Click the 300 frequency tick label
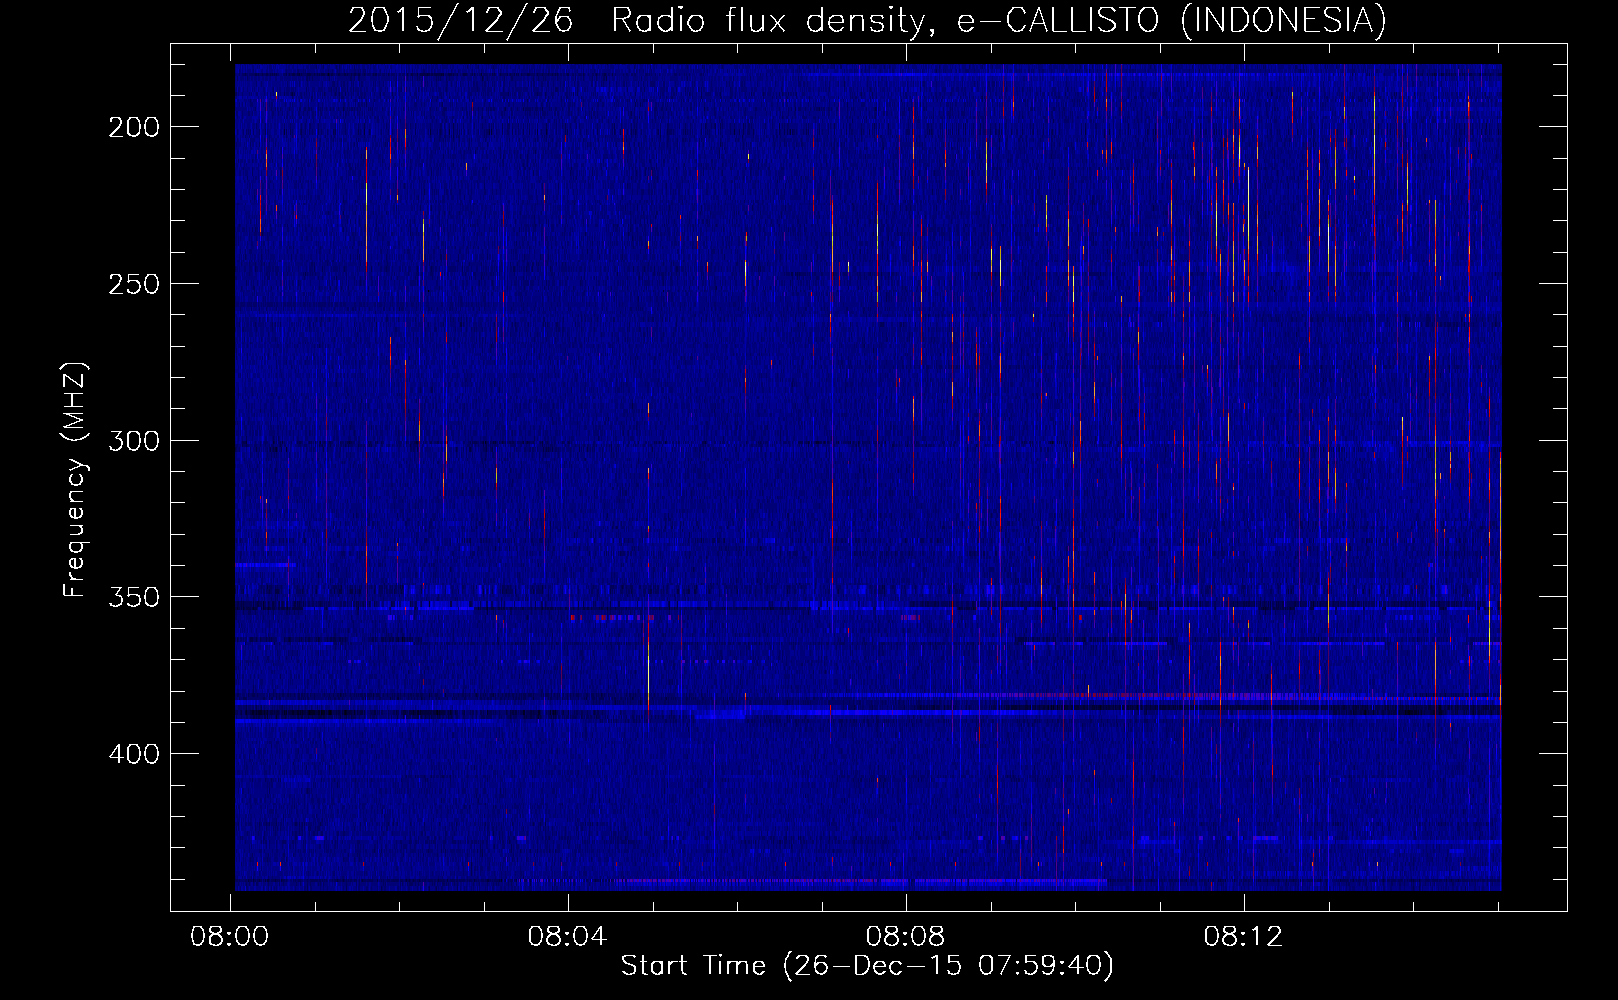 pos(134,441)
